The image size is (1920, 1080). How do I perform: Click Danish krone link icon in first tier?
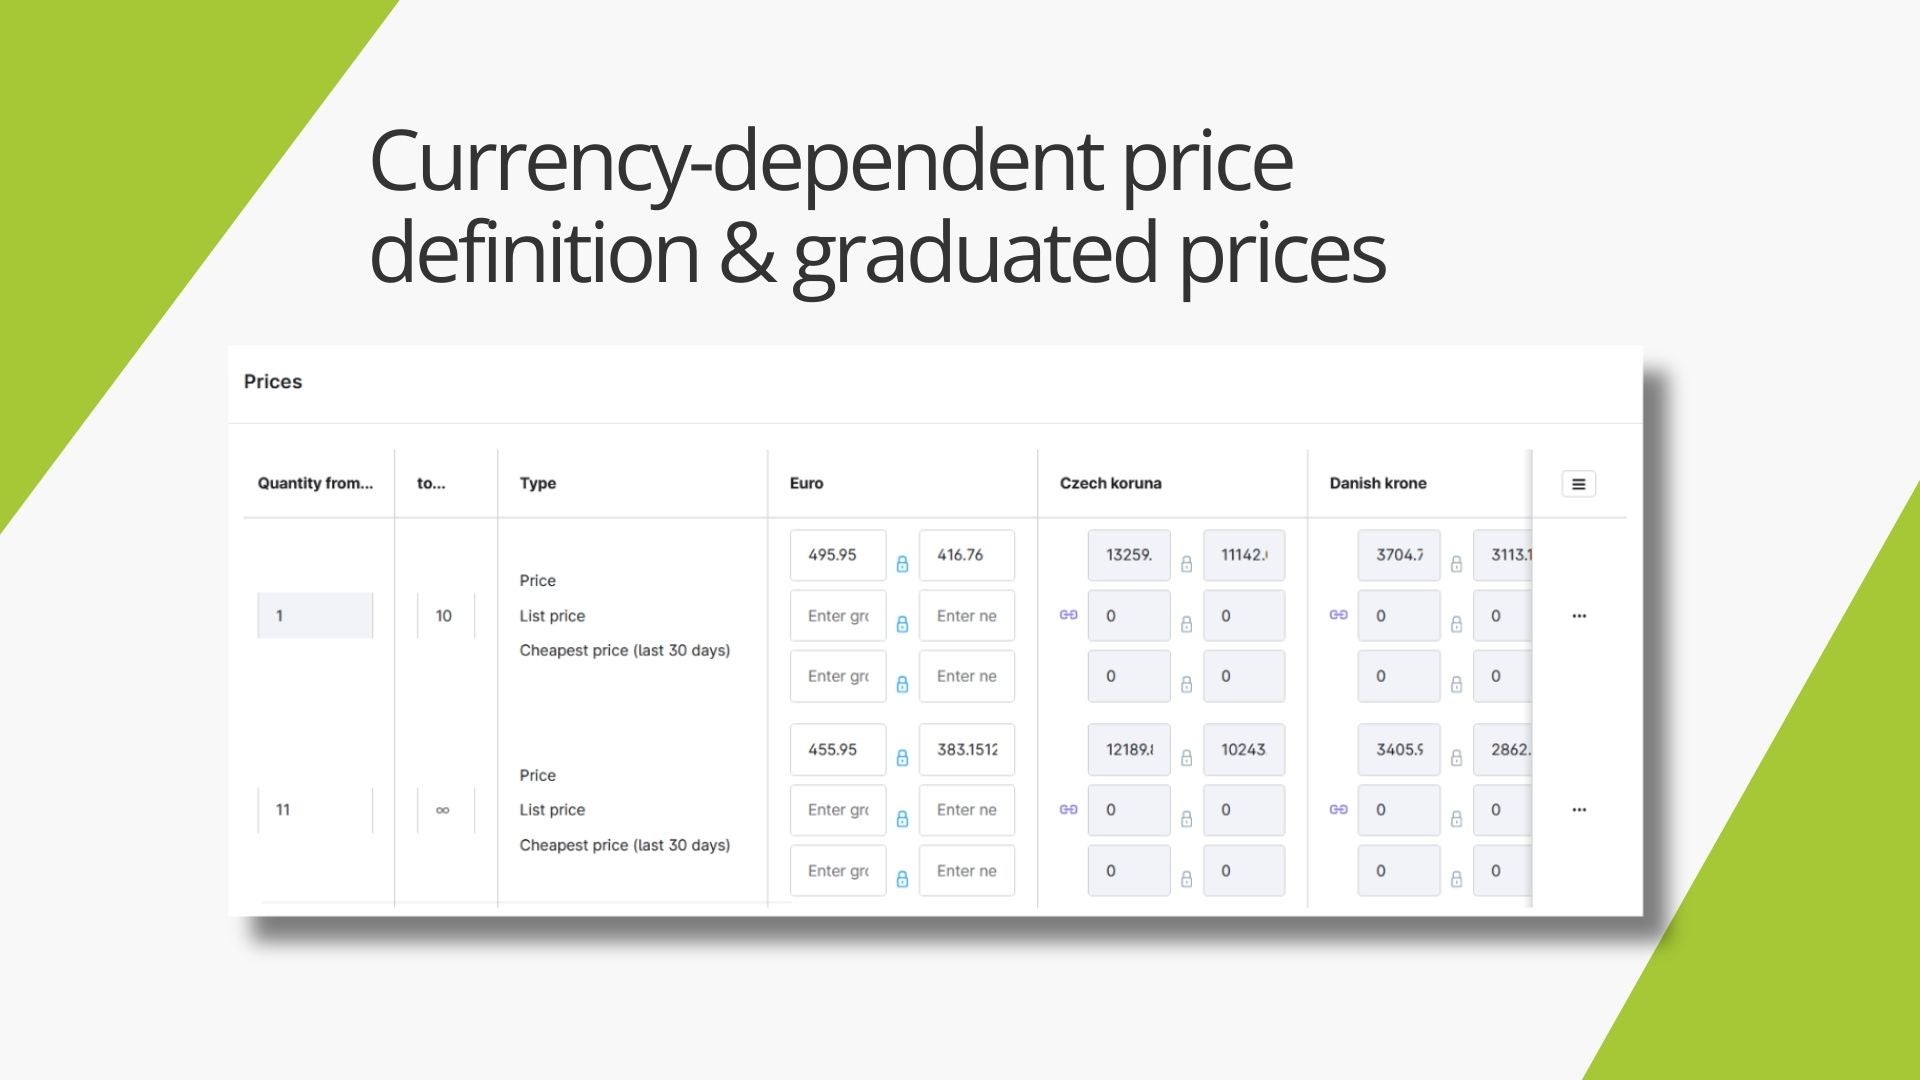(1338, 615)
